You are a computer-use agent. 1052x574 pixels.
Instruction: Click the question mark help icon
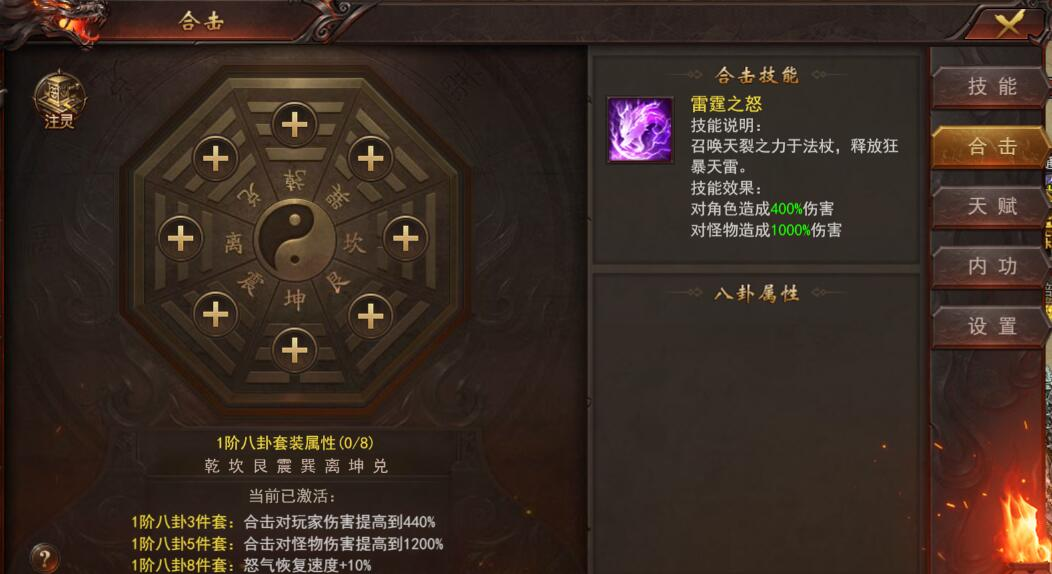tap(44, 558)
